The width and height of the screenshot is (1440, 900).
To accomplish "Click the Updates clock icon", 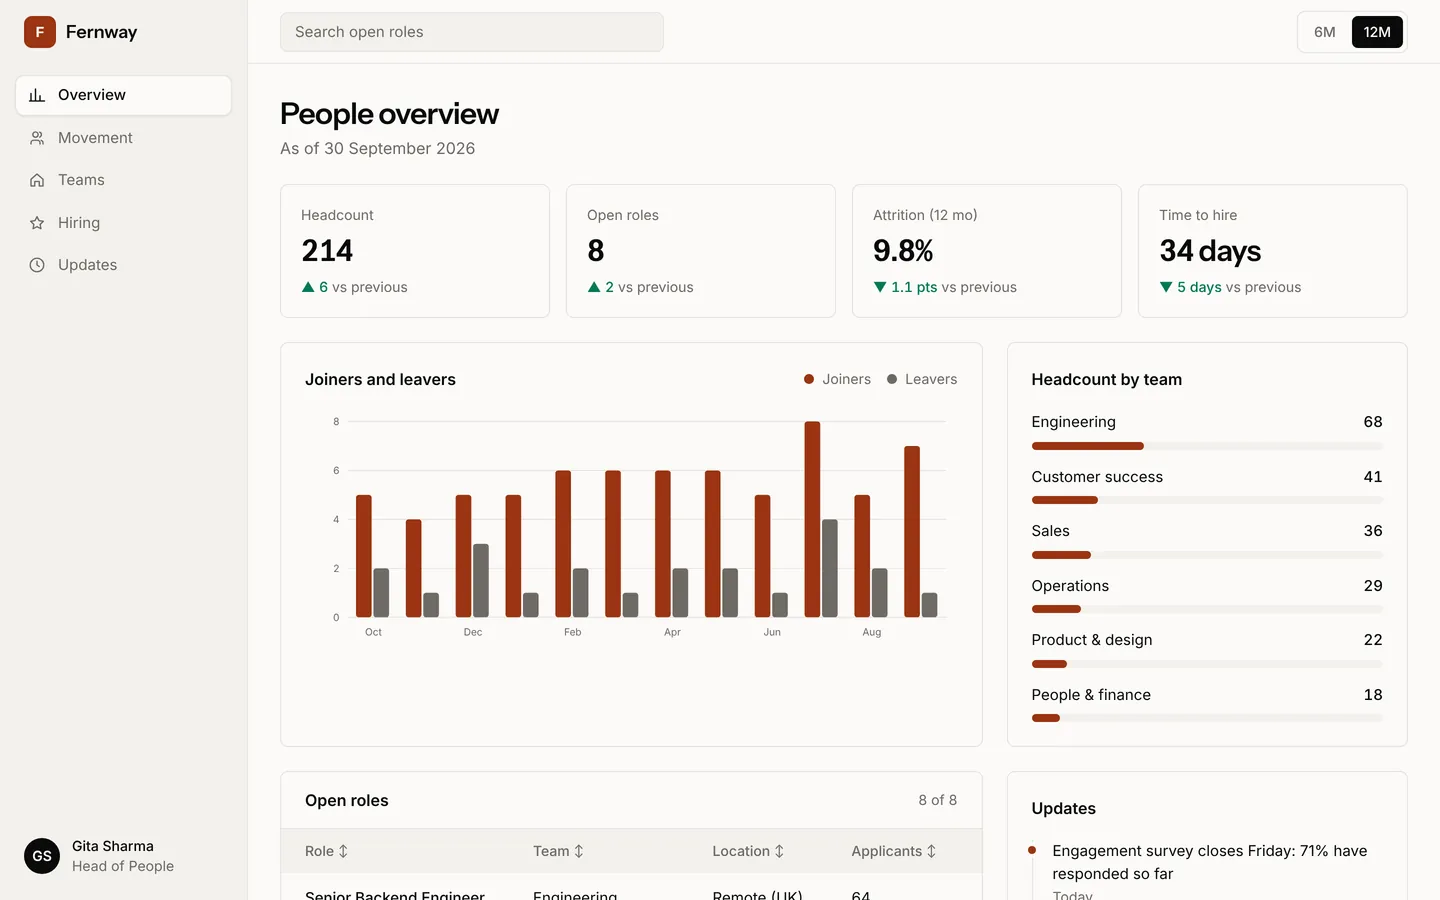I will coord(37,265).
